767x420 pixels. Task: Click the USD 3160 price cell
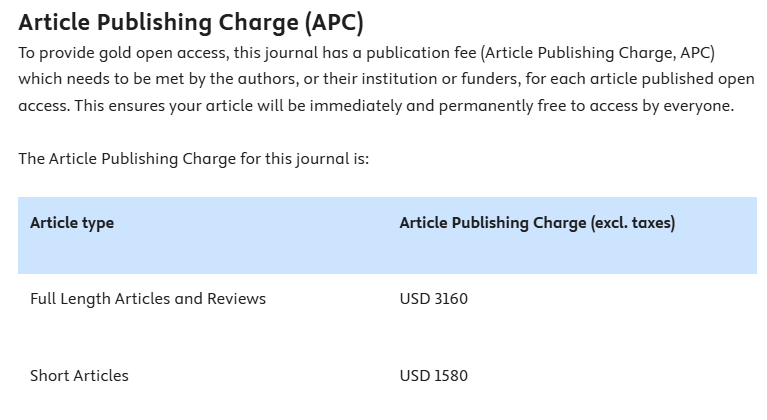click(x=433, y=299)
